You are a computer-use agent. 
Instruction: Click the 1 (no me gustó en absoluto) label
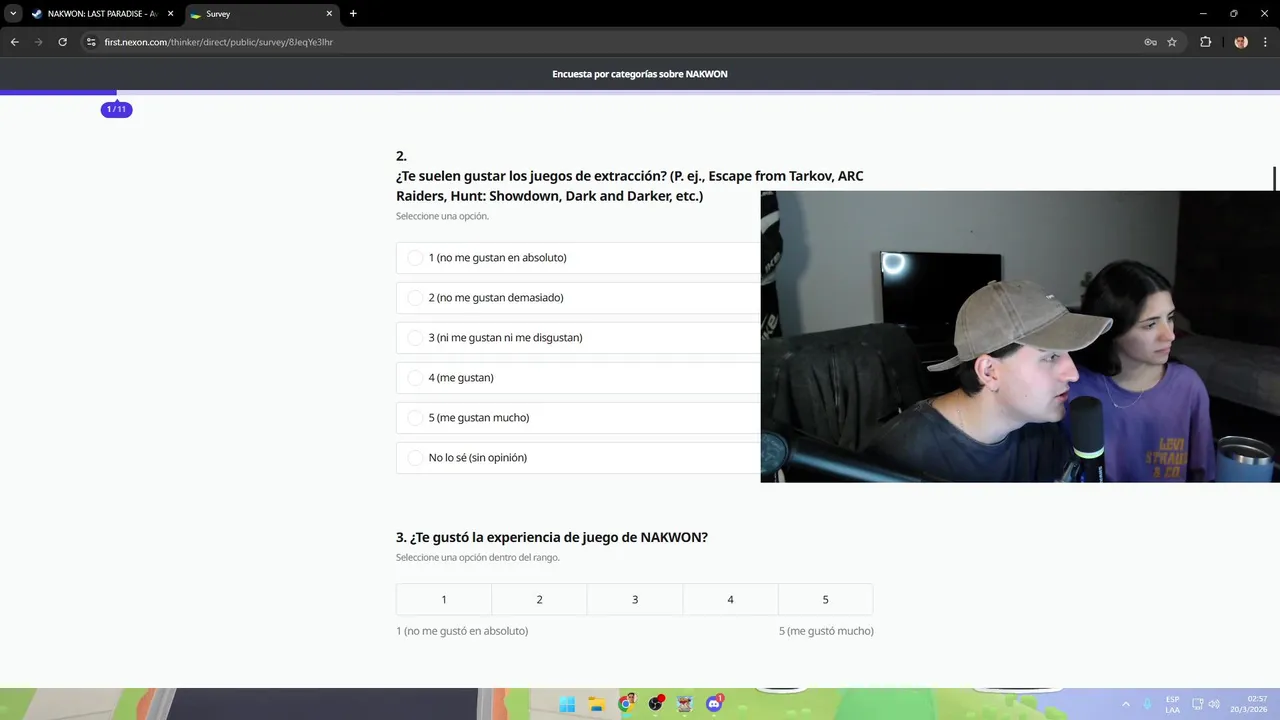click(462, 631)
